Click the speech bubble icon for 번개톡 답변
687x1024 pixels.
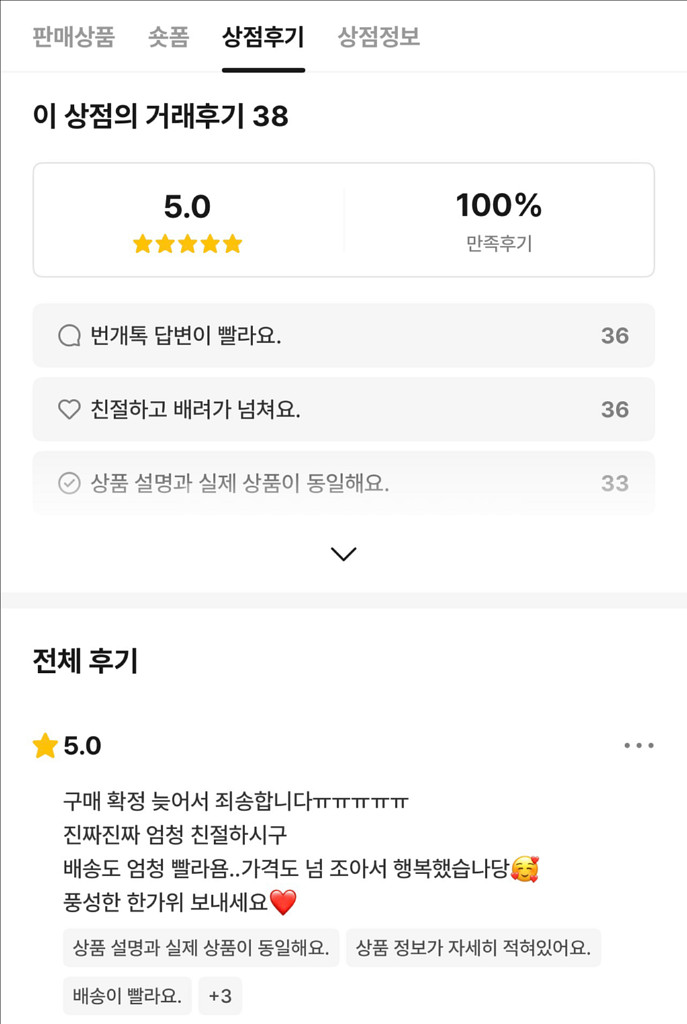pos(69,336)
